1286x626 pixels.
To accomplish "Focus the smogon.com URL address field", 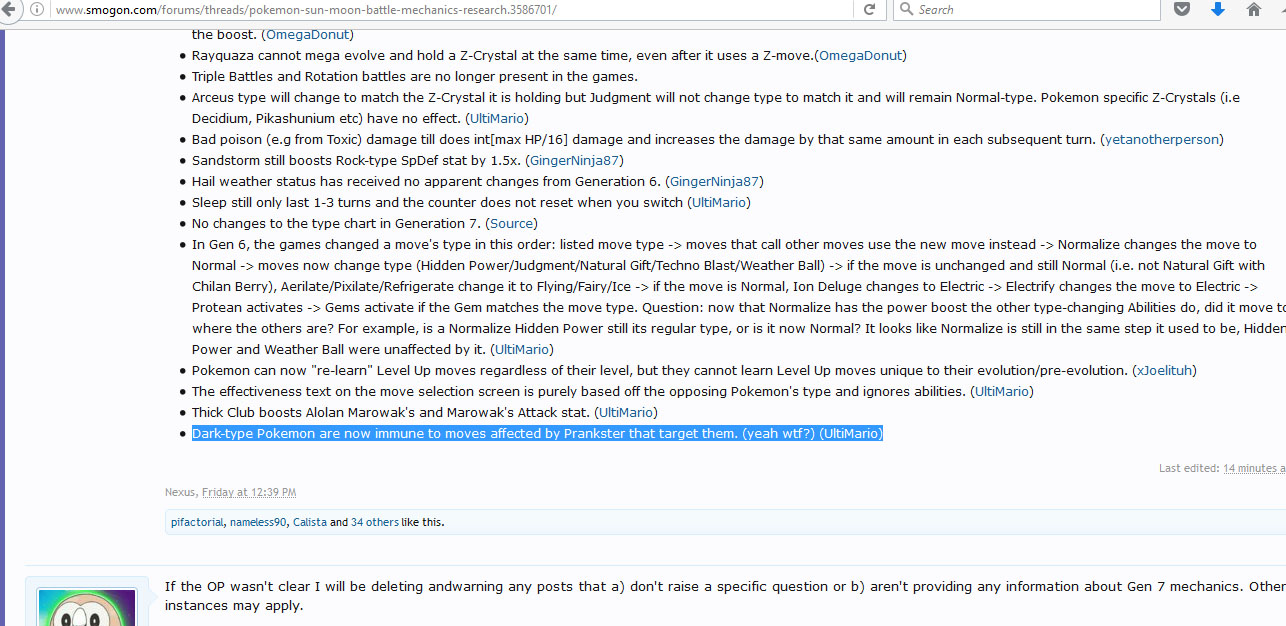I will [x=450, y=9].
